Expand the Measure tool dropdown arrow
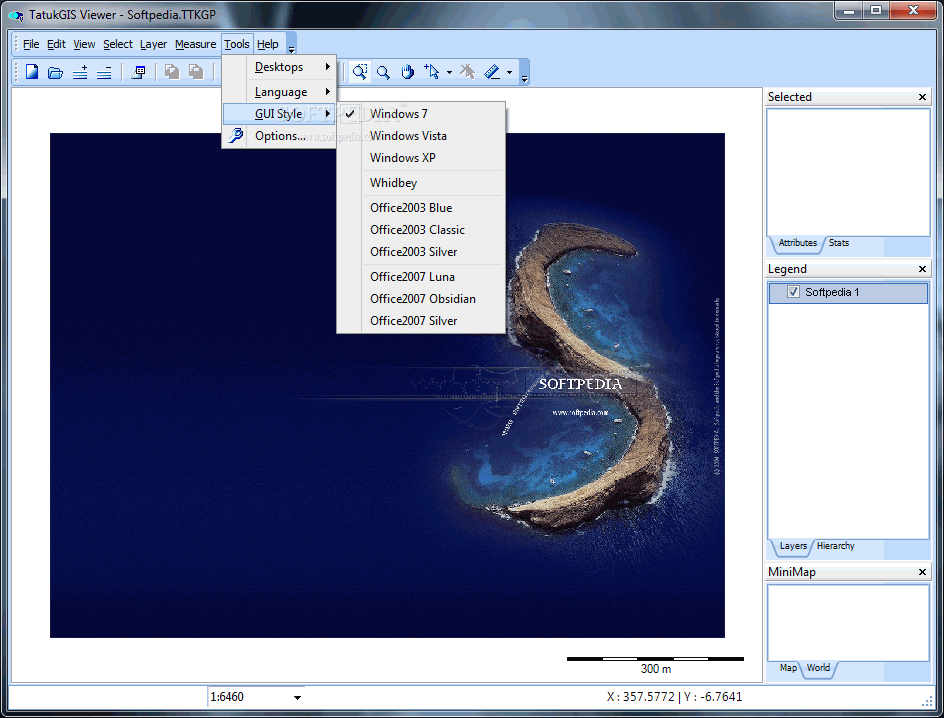The height and width of the screenshot is (718, 944). [509, 72]
